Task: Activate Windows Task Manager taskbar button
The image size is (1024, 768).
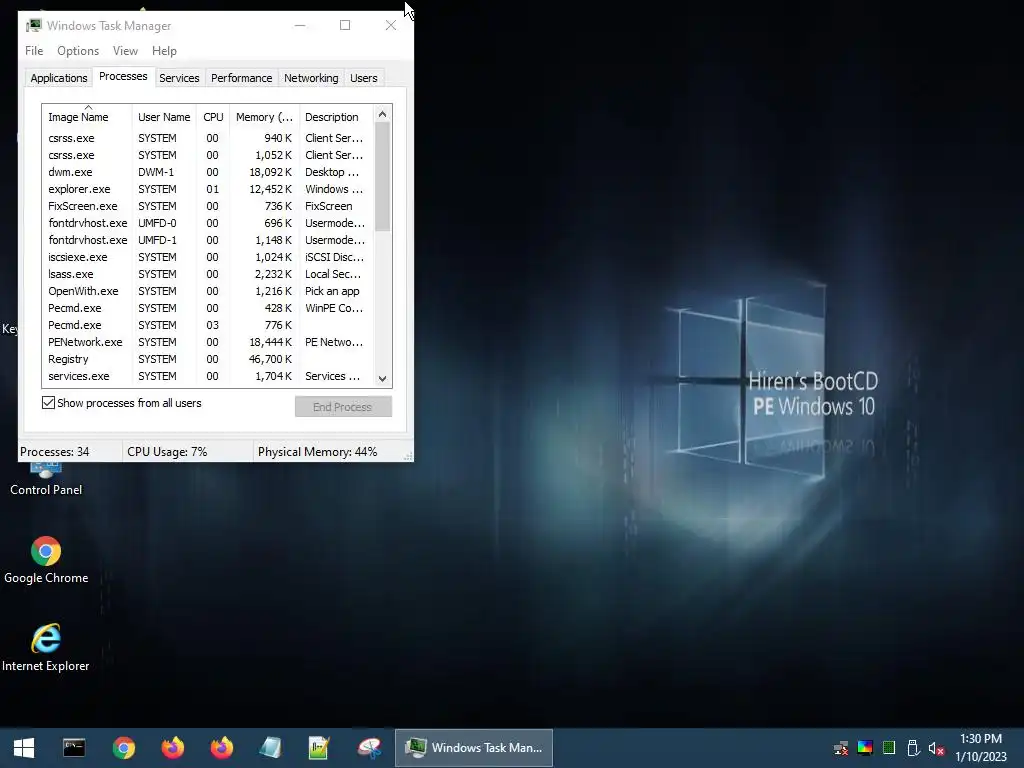Action: coord(474,748)
